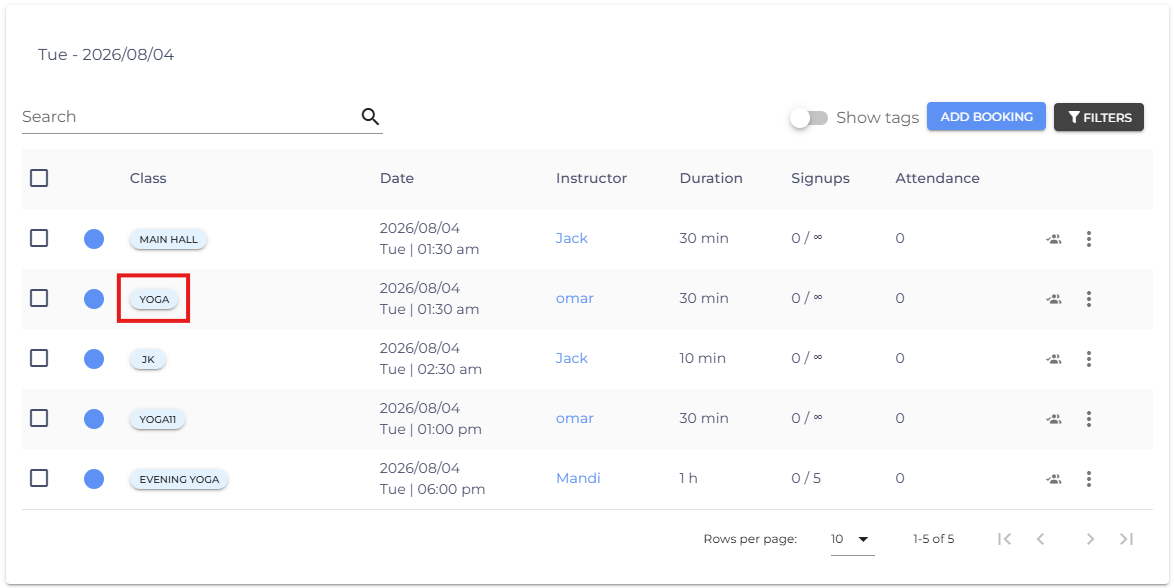Click the JK class chip
1174x588 pixels.
coord(147,360)
